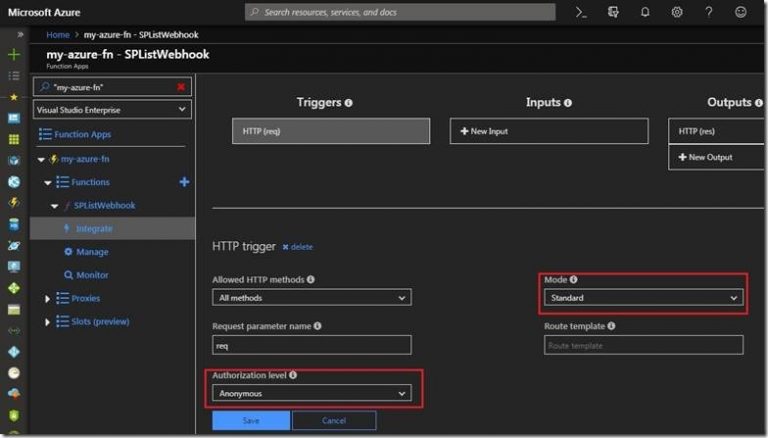Open the notifications bell

coord(645,12)
